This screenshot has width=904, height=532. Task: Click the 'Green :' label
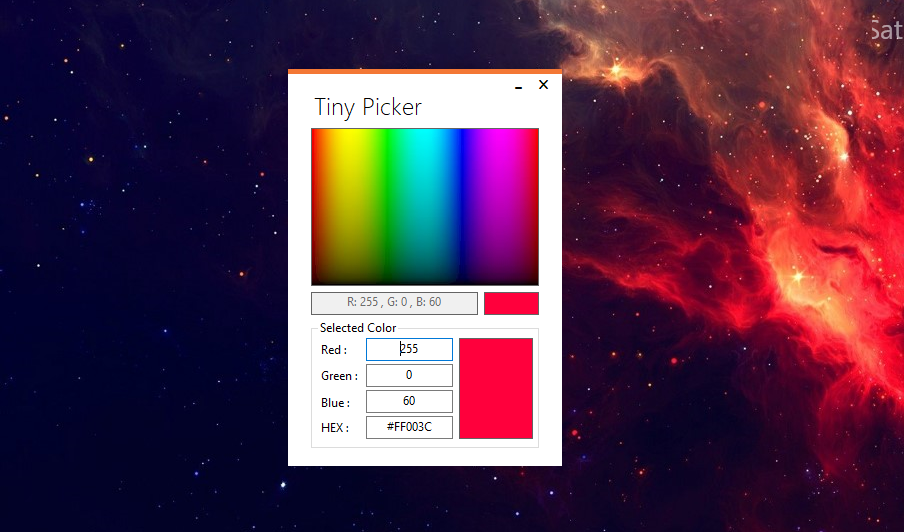[339, 376]
